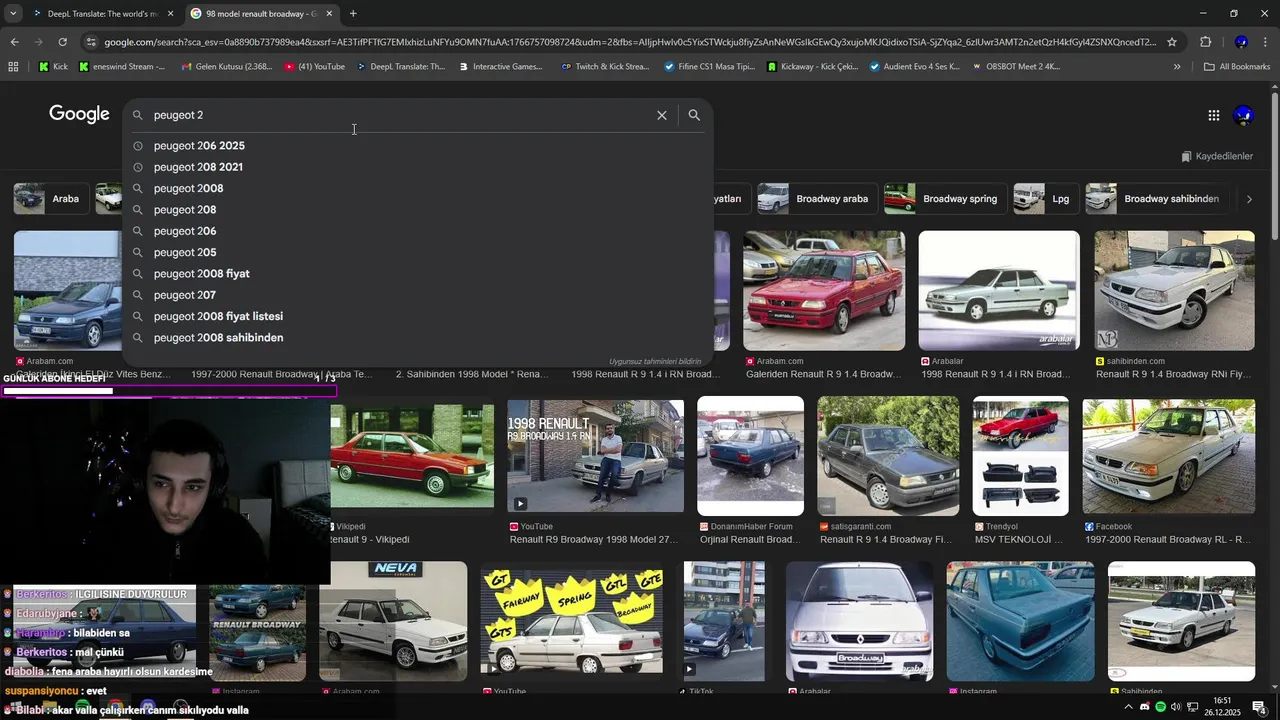Open the Windows notification center
The width and height of the screenshot is (1280, 720).
(x=1260, y=707)
